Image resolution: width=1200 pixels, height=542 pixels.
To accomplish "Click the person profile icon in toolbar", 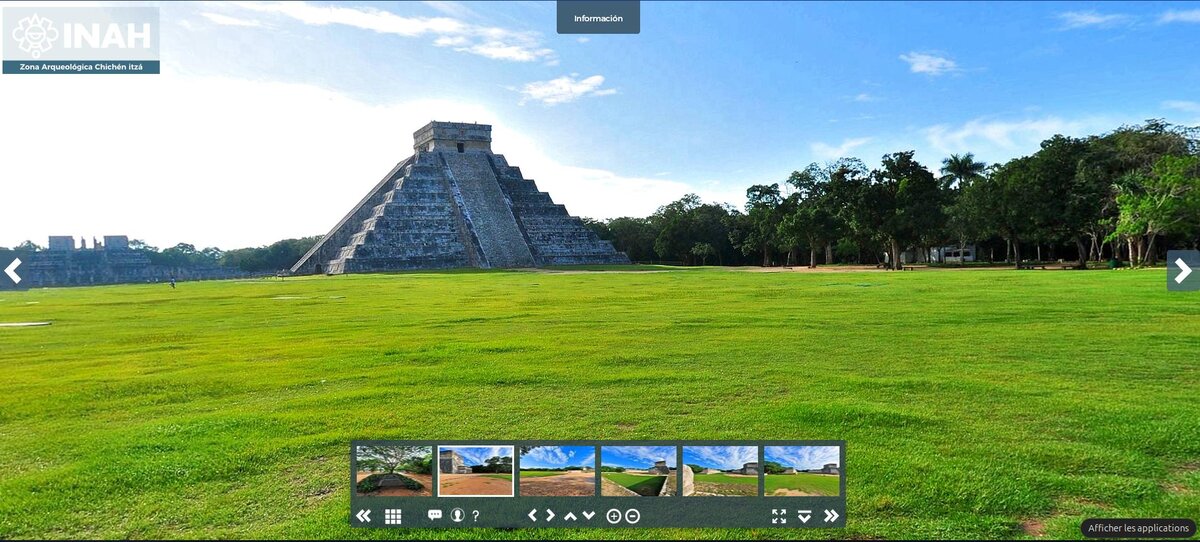I will click(x=457, y=515).
